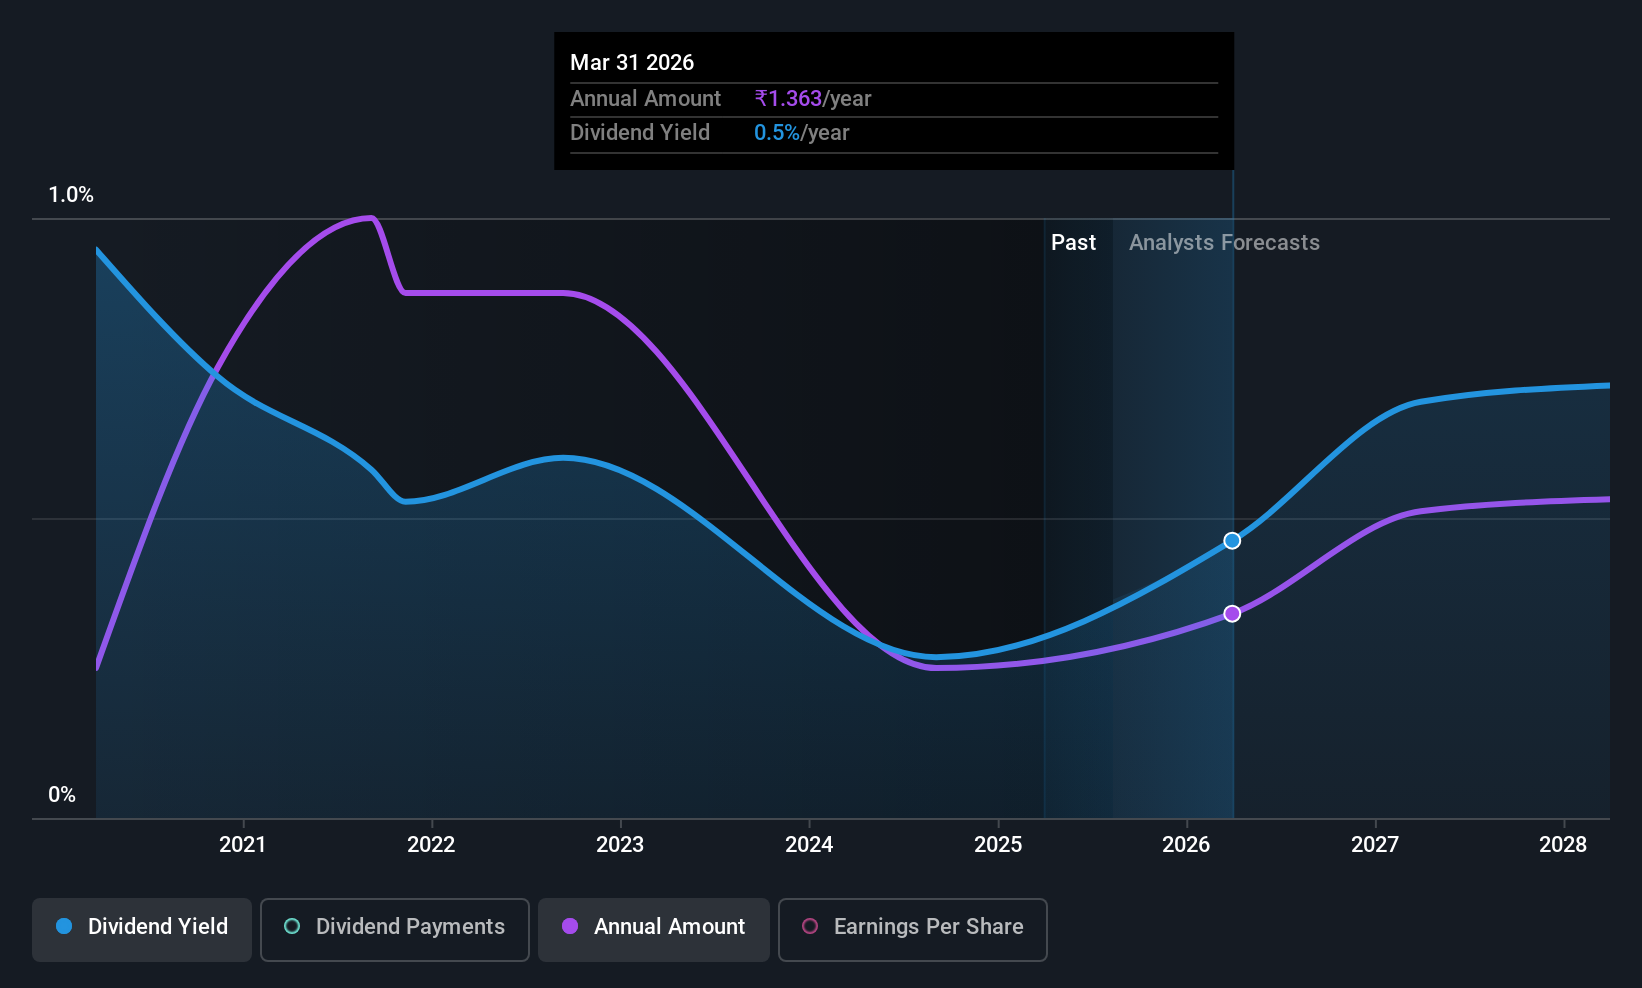
Task: Click the purple Annual Amount data point marker
Action: click(1232, 614)
